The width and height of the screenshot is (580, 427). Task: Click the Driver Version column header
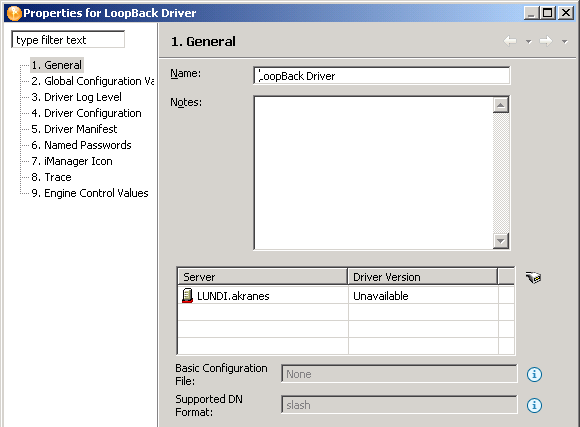point(423,277)
